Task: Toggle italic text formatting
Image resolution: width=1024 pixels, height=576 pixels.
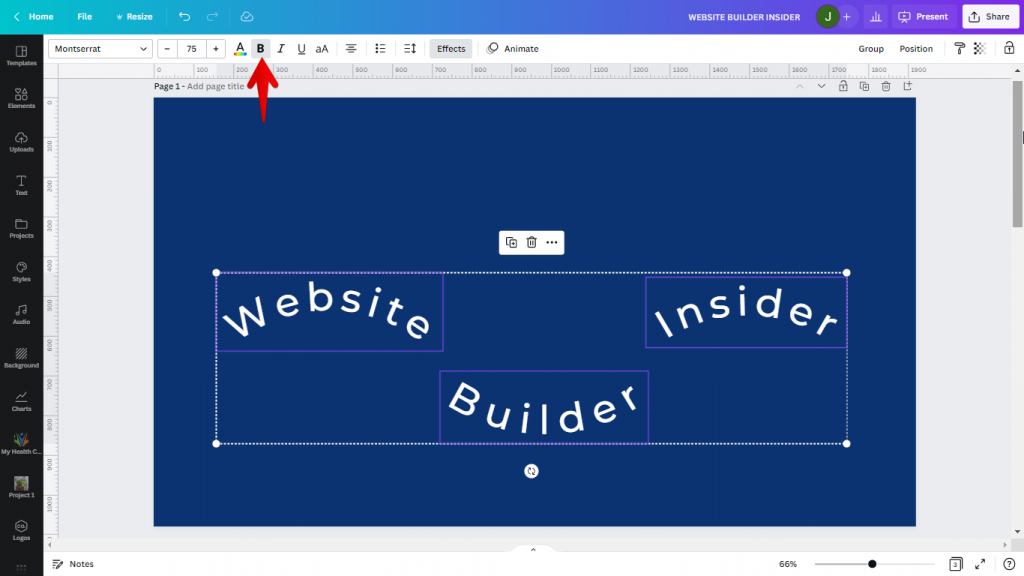Action: [281, 48]
